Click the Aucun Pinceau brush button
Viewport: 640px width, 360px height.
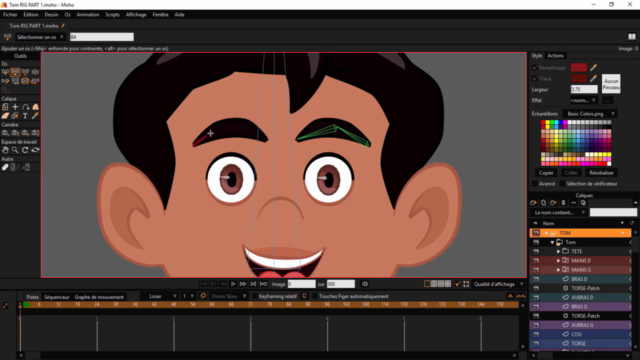coord(611,84)
